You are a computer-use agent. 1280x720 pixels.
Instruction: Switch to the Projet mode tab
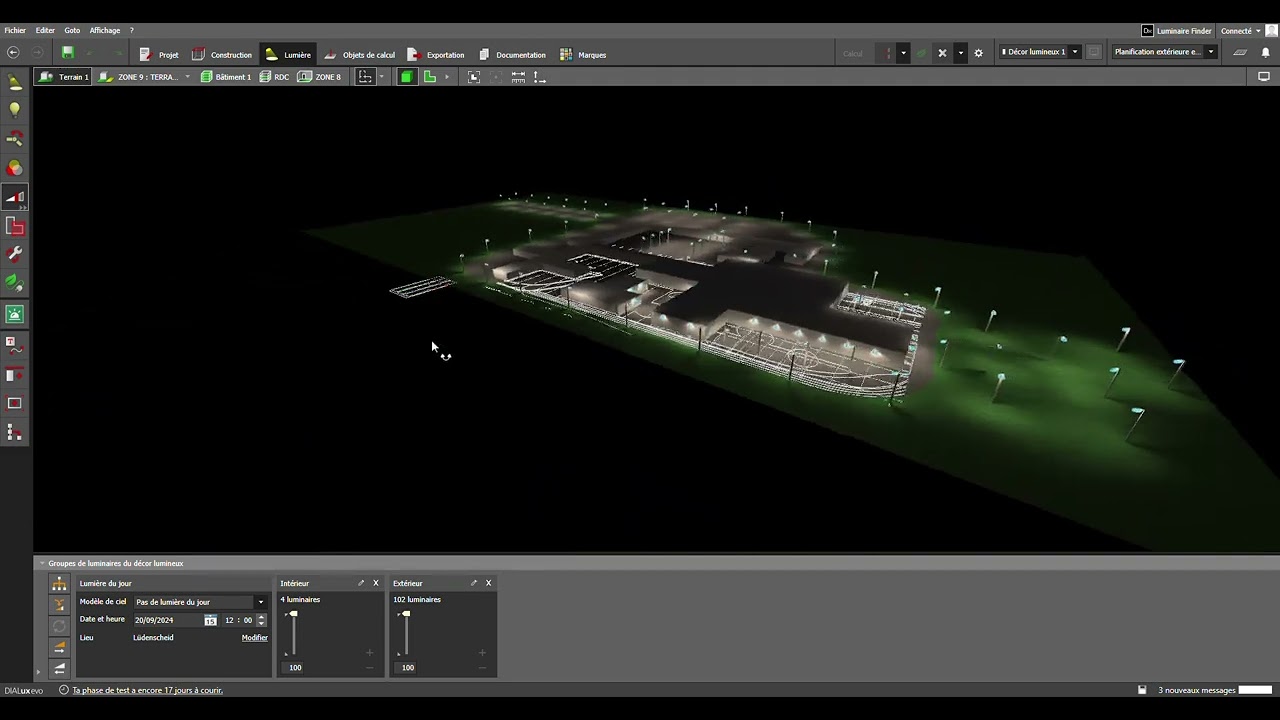pos(158,55)
